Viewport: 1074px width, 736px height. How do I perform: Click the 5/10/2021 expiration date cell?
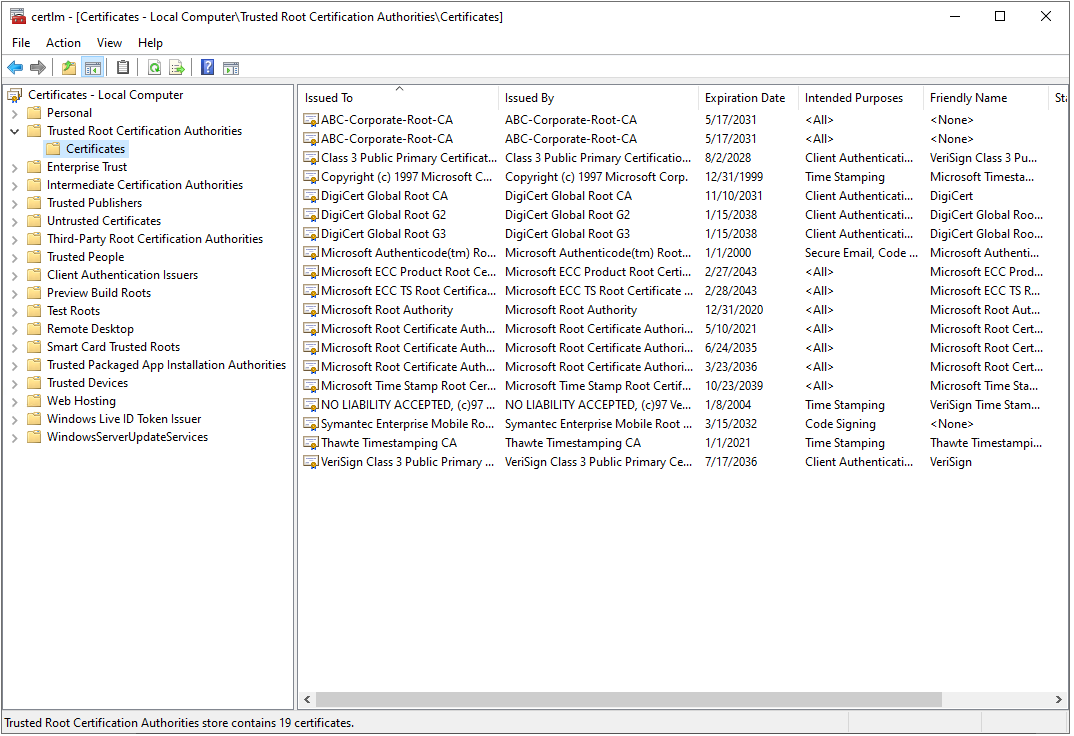tap(731, 329)
